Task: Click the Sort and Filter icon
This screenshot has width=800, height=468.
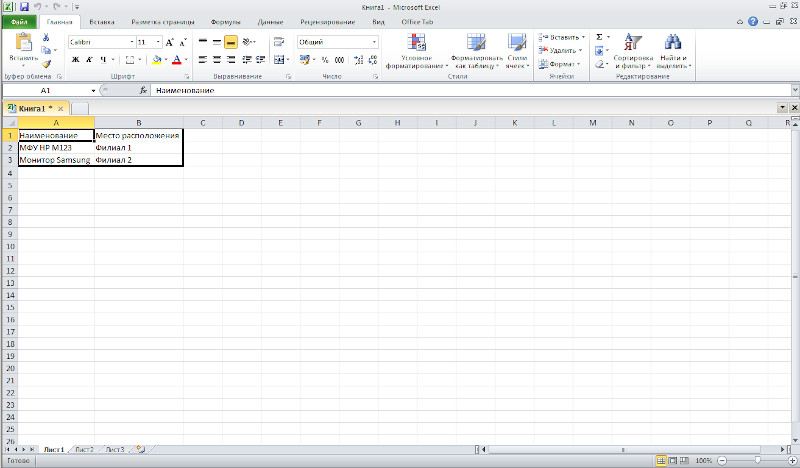Action: [632, 42]
